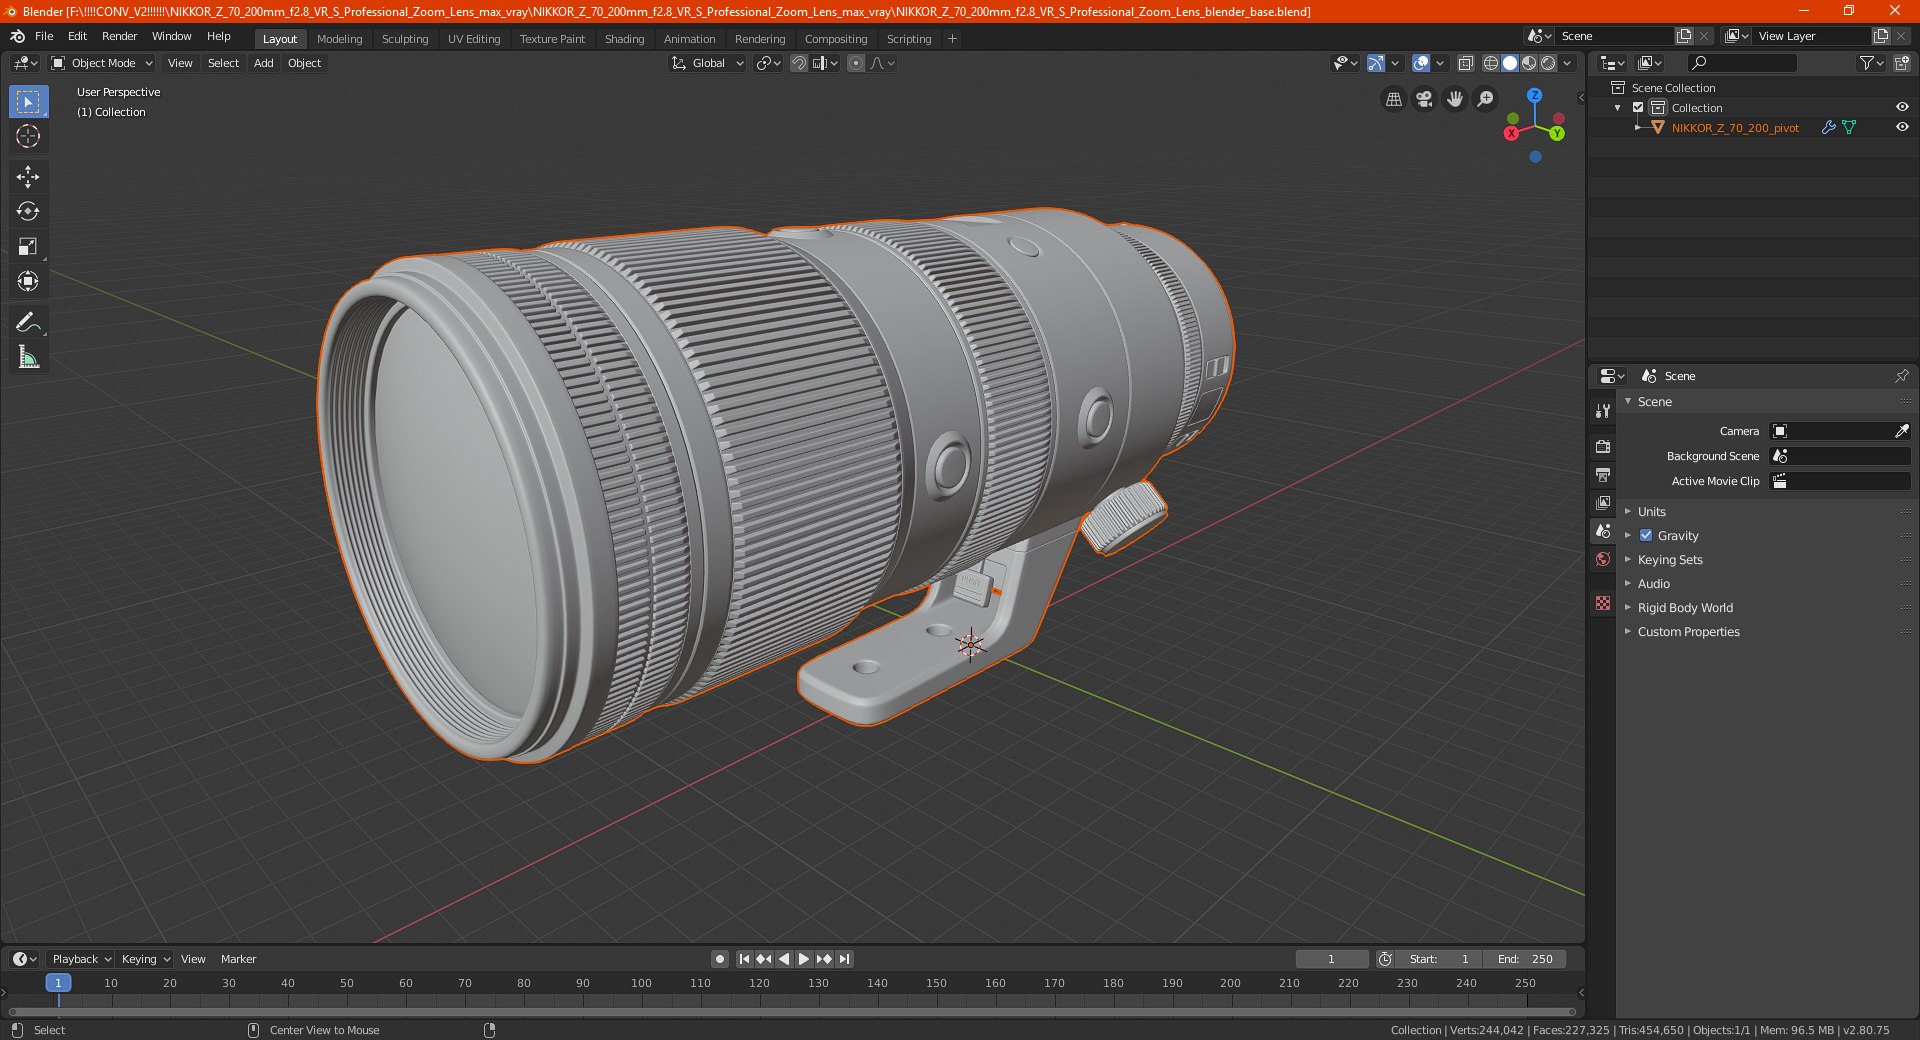
Task: Click the hand pan view icon
Action: point(1455,99)
